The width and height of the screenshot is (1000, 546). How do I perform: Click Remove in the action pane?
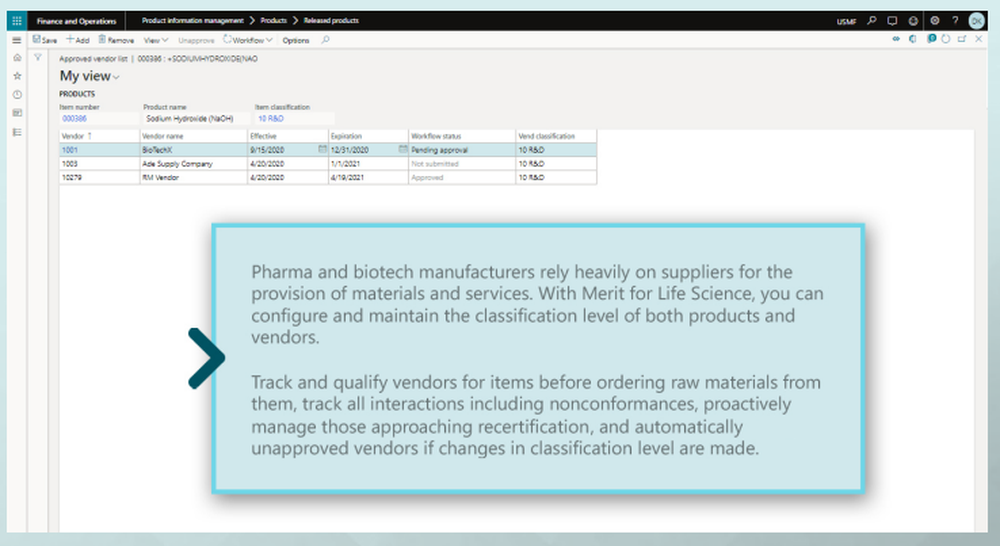116,40
